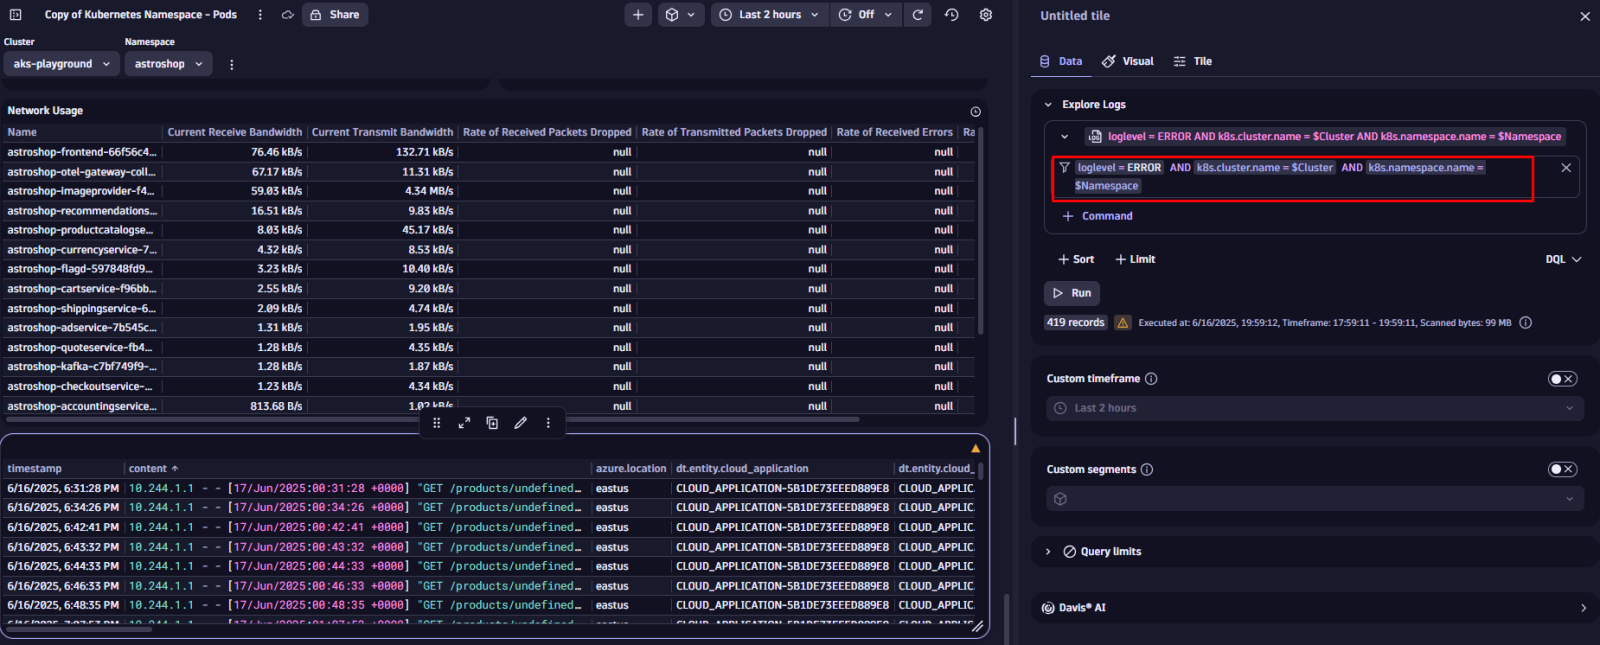Open the version history clock icon
The image size is (1600, 645).
(x=952, y=15)
